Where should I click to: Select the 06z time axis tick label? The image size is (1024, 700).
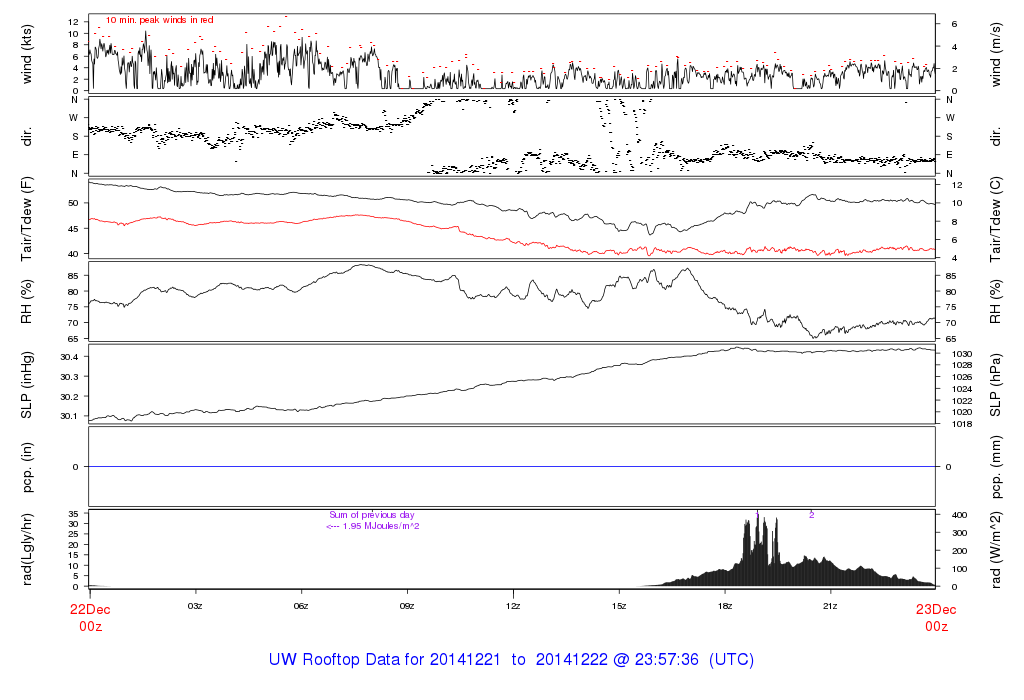click(x=301, y=606)
